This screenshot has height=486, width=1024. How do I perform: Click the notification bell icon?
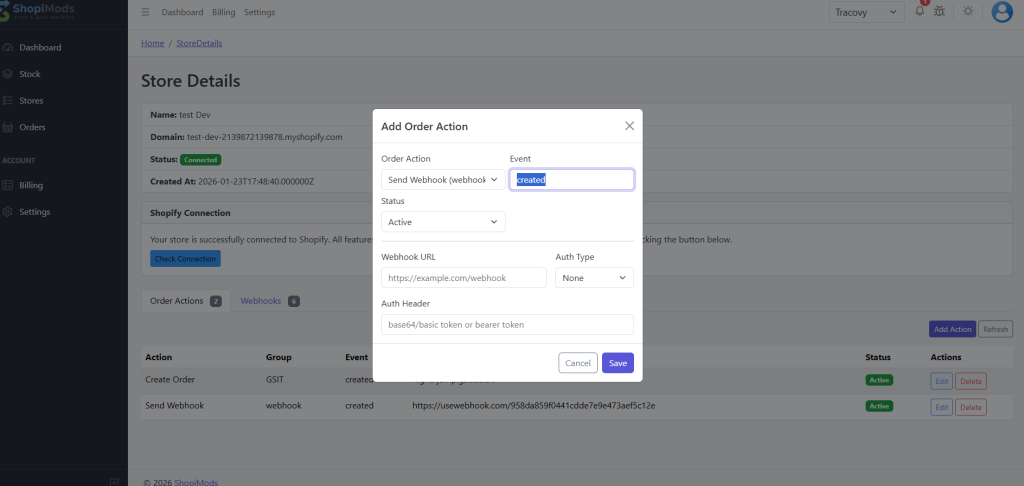[920, 11]
